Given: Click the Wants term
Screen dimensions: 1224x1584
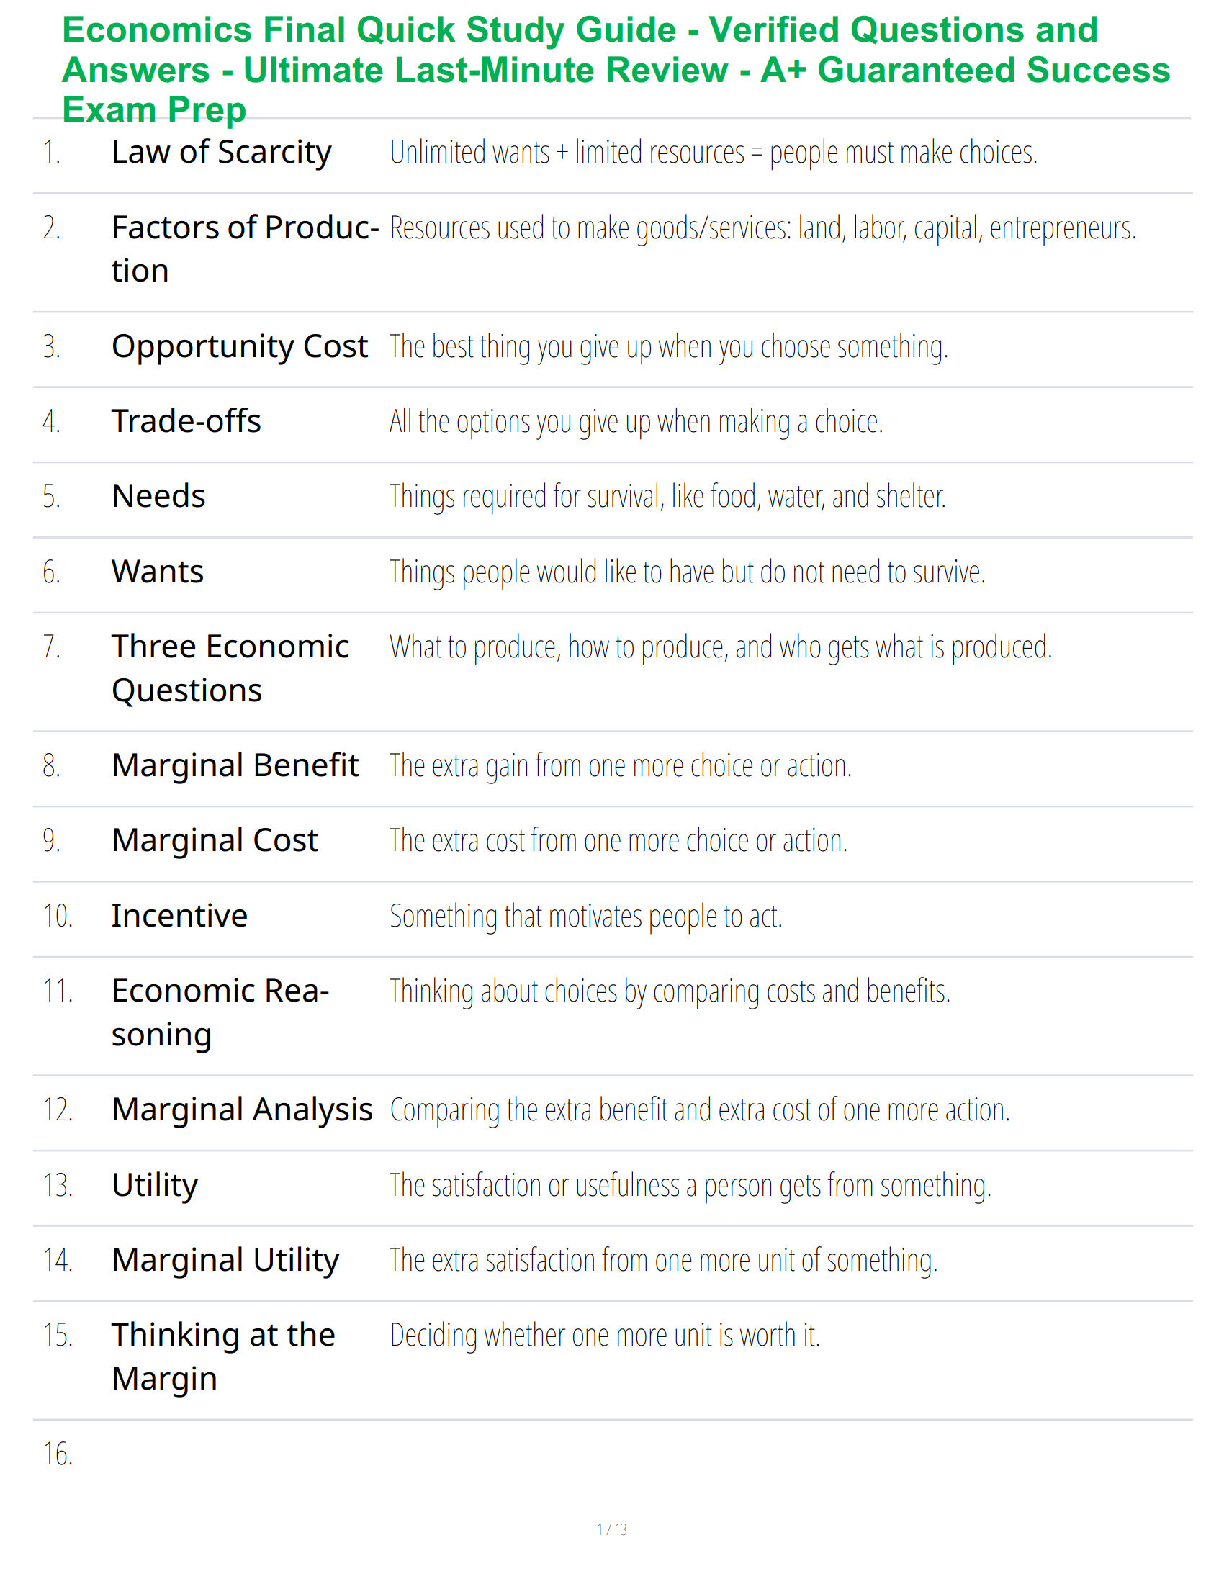Looking at the screenshot, I should click(x=157, y=571).
